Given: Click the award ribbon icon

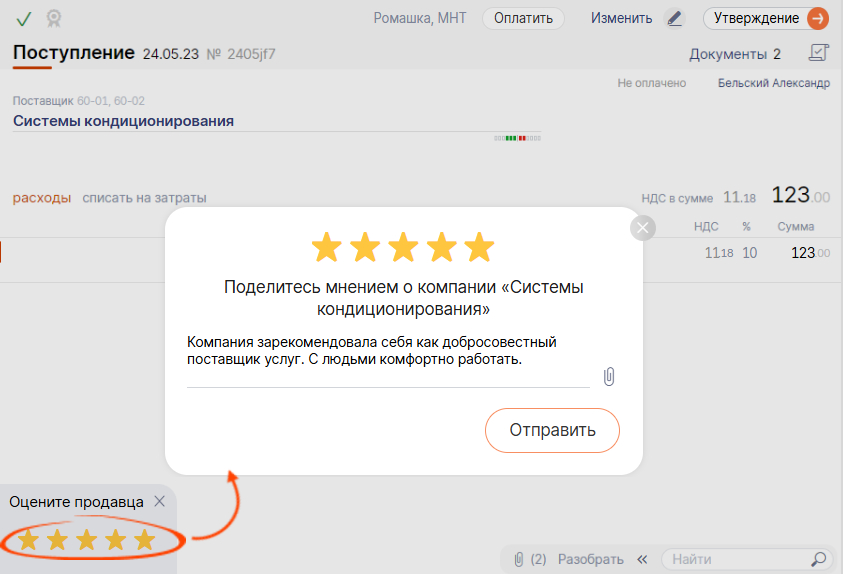Looking at the screenshot, I should tap(53, 18).
